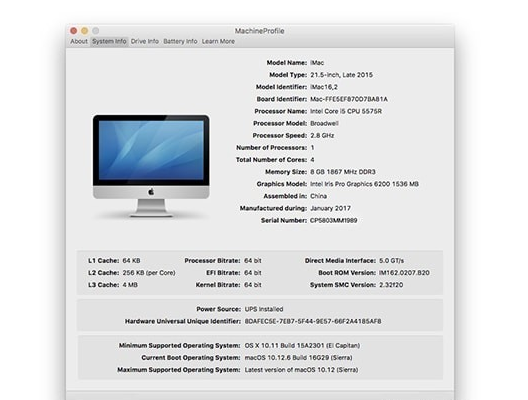Click the Kernel Bitrate 64 bit value
Screen dimensions: 528x400
click(x=253, y=285)
